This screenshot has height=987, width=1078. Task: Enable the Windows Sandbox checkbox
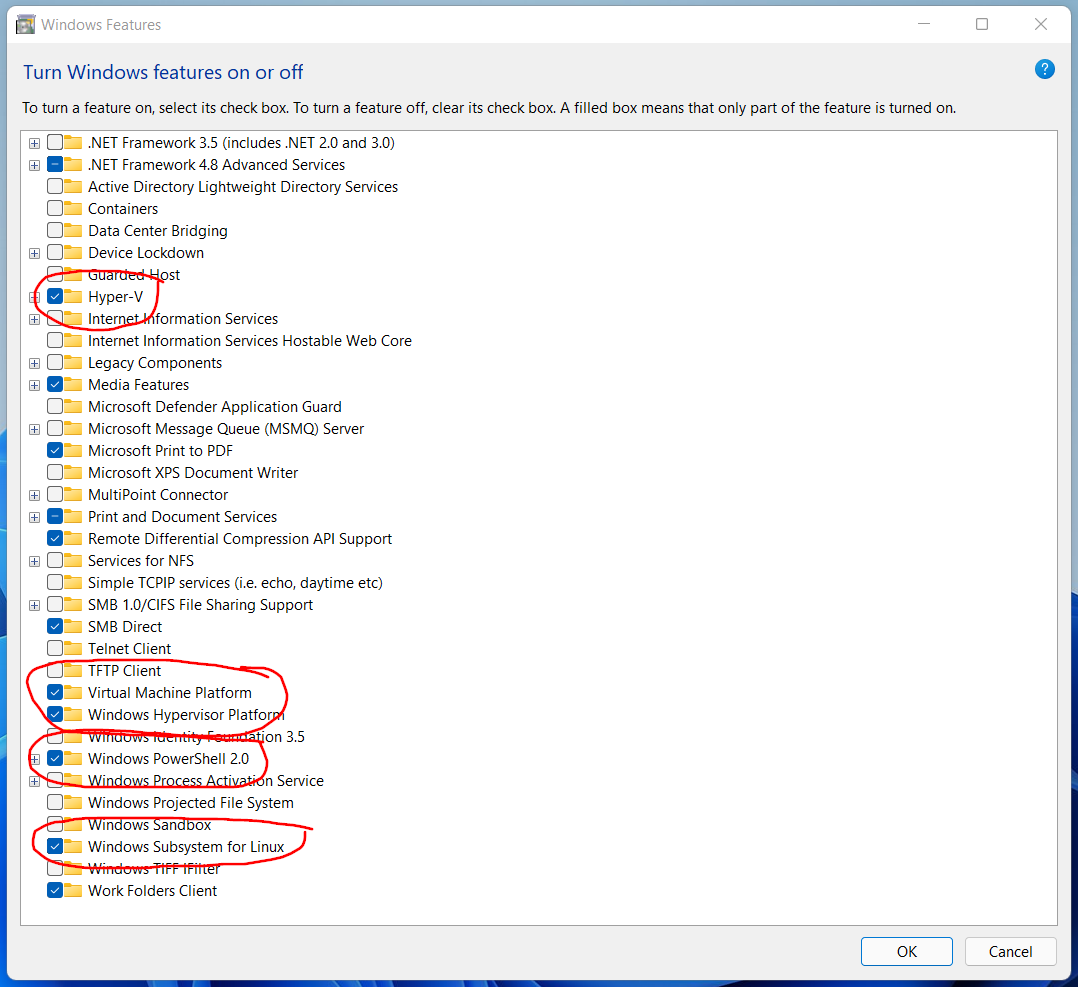pos(55,824)
